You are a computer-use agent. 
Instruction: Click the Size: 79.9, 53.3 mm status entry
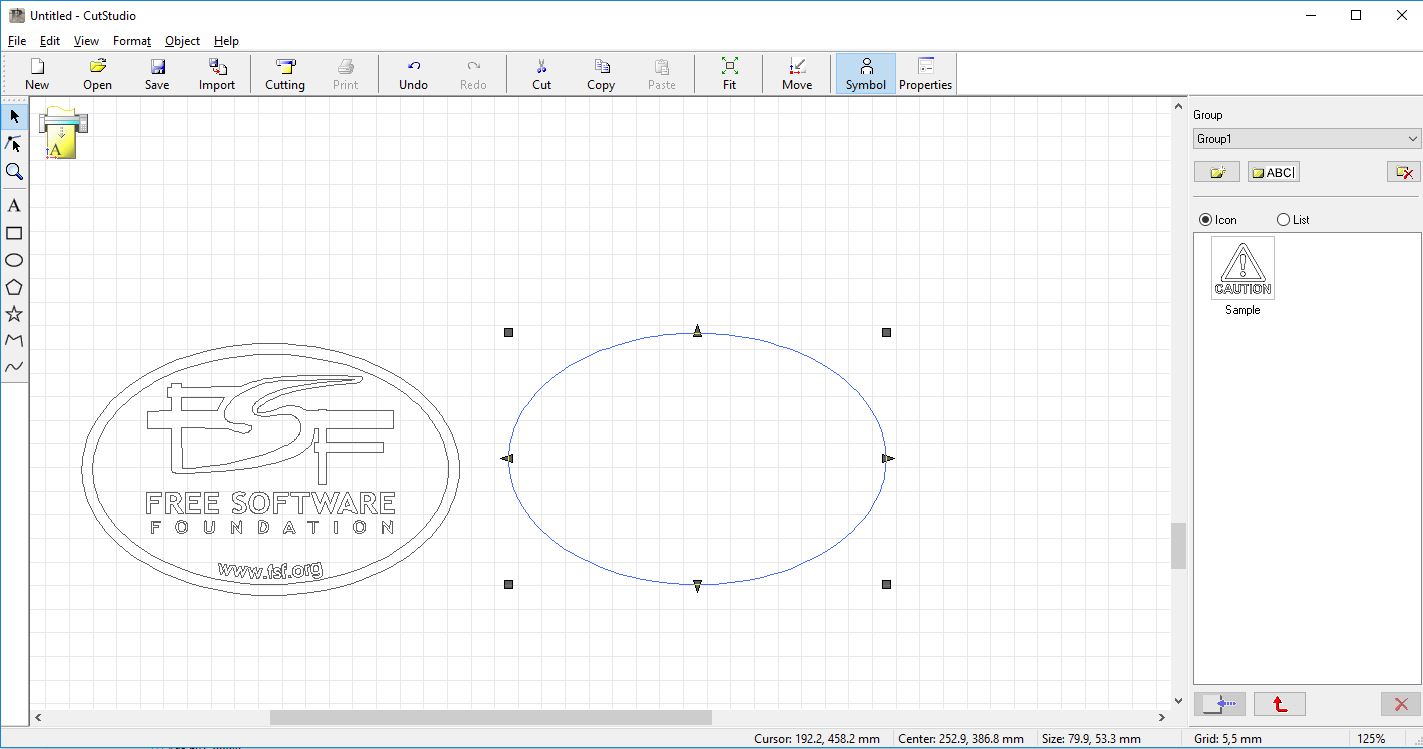tap(1091, 739)
